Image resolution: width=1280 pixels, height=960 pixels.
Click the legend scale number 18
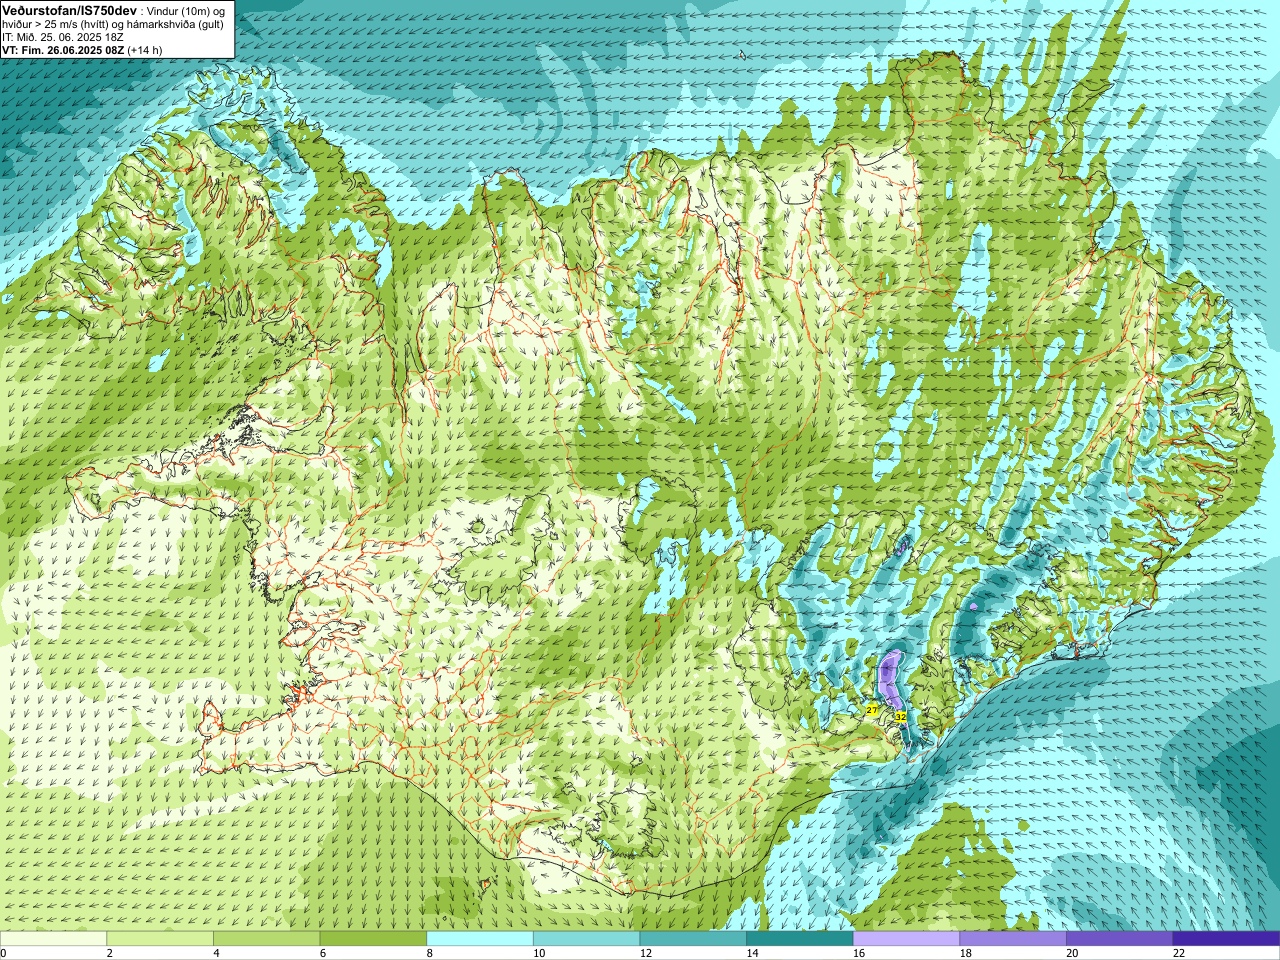tap(966, 953)
